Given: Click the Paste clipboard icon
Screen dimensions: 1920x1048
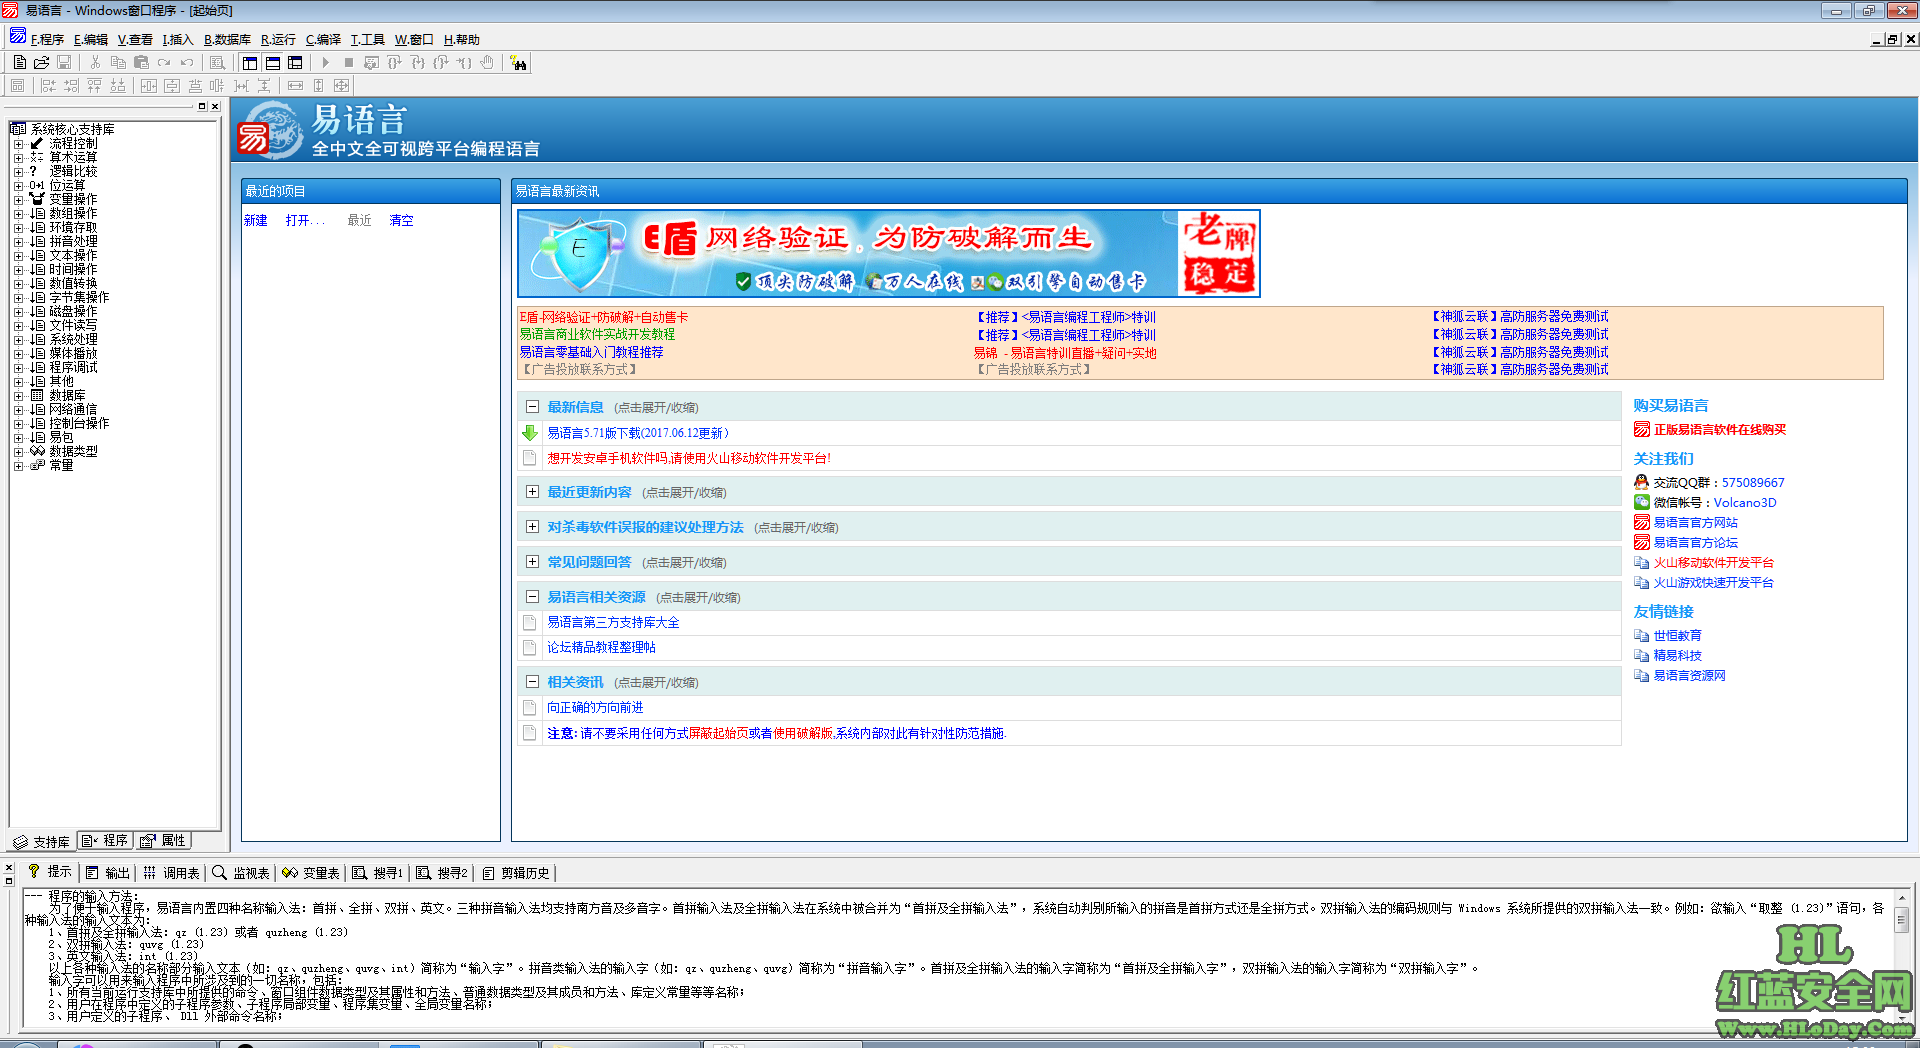Looking at the screenshot, I should tap(141, 62).
